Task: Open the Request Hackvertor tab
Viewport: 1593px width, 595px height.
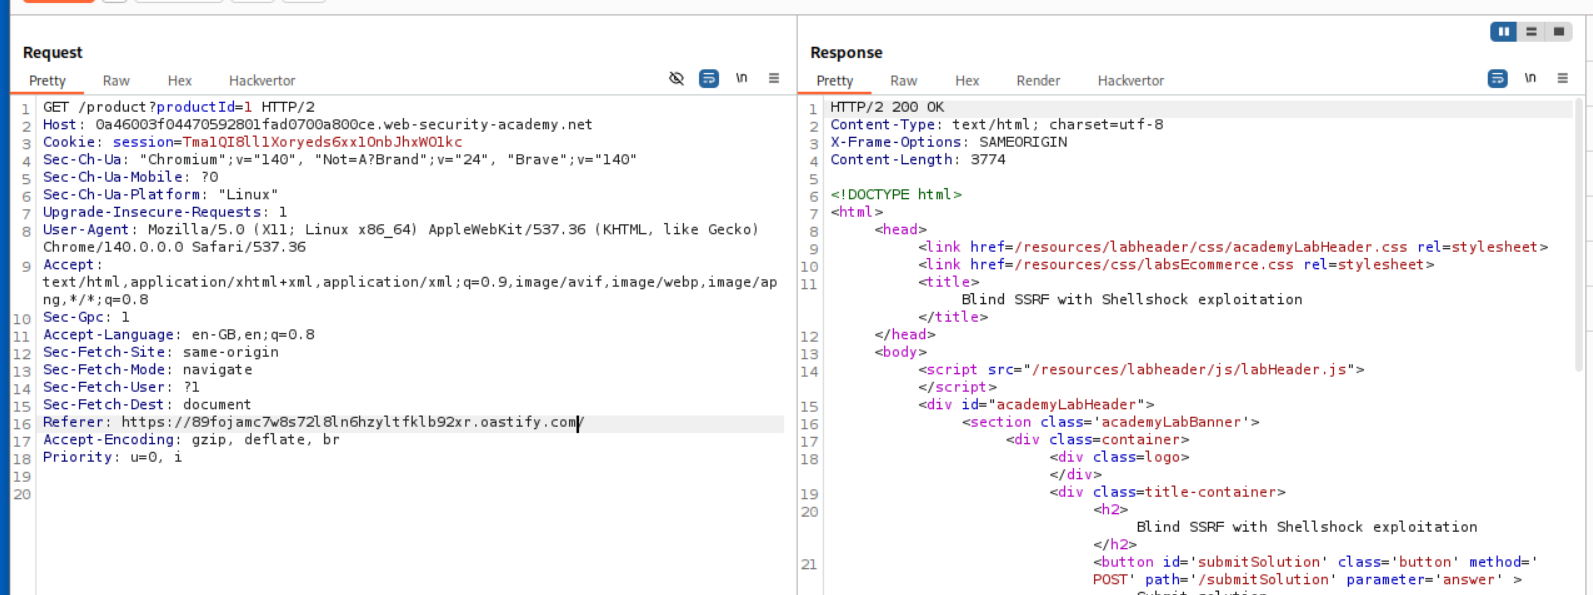Action: 262,81
